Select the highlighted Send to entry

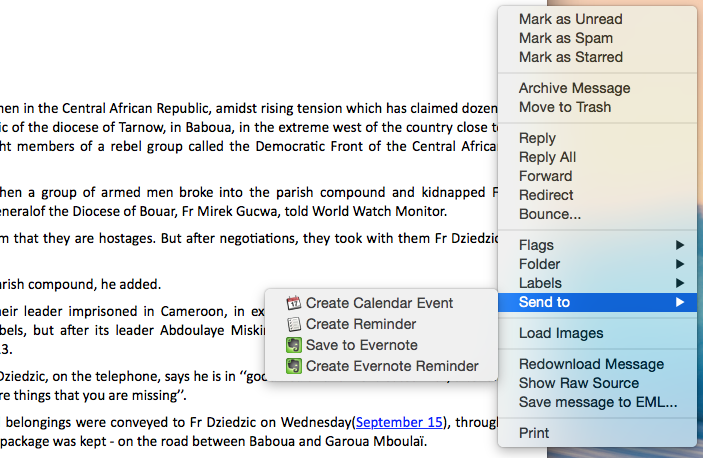point(597,302)
